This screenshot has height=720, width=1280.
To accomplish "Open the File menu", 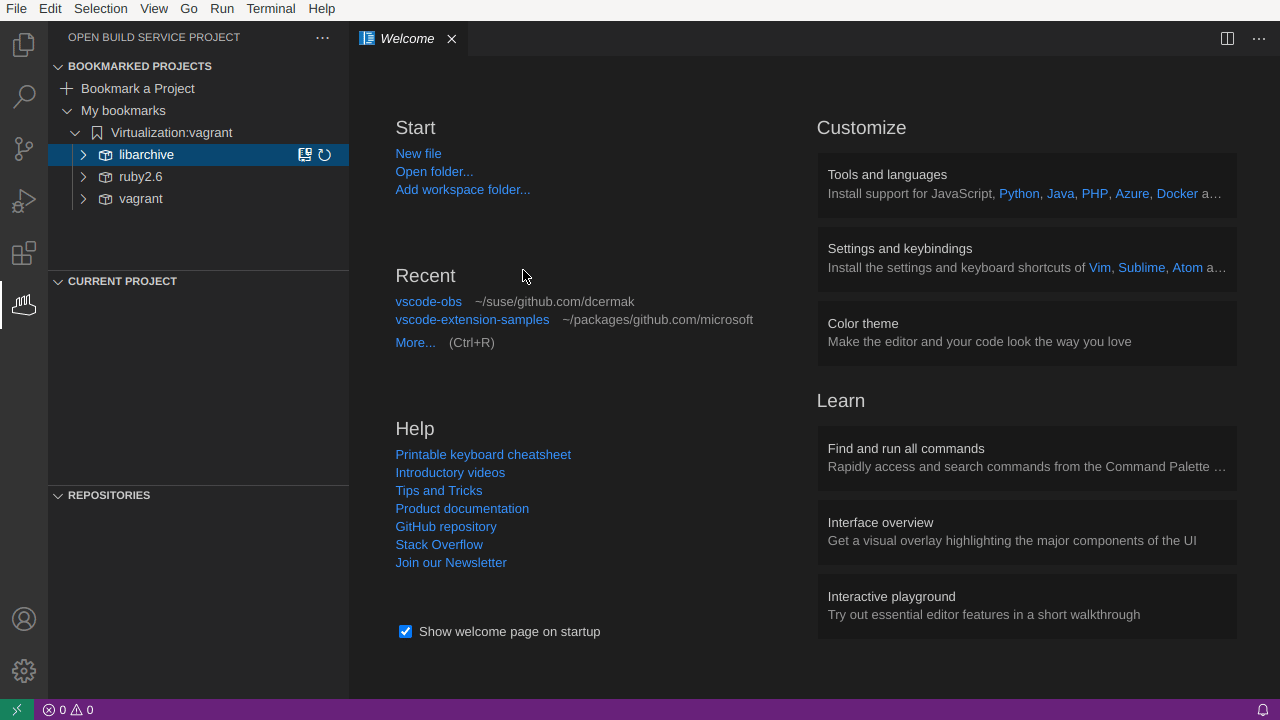I will 16,9.
